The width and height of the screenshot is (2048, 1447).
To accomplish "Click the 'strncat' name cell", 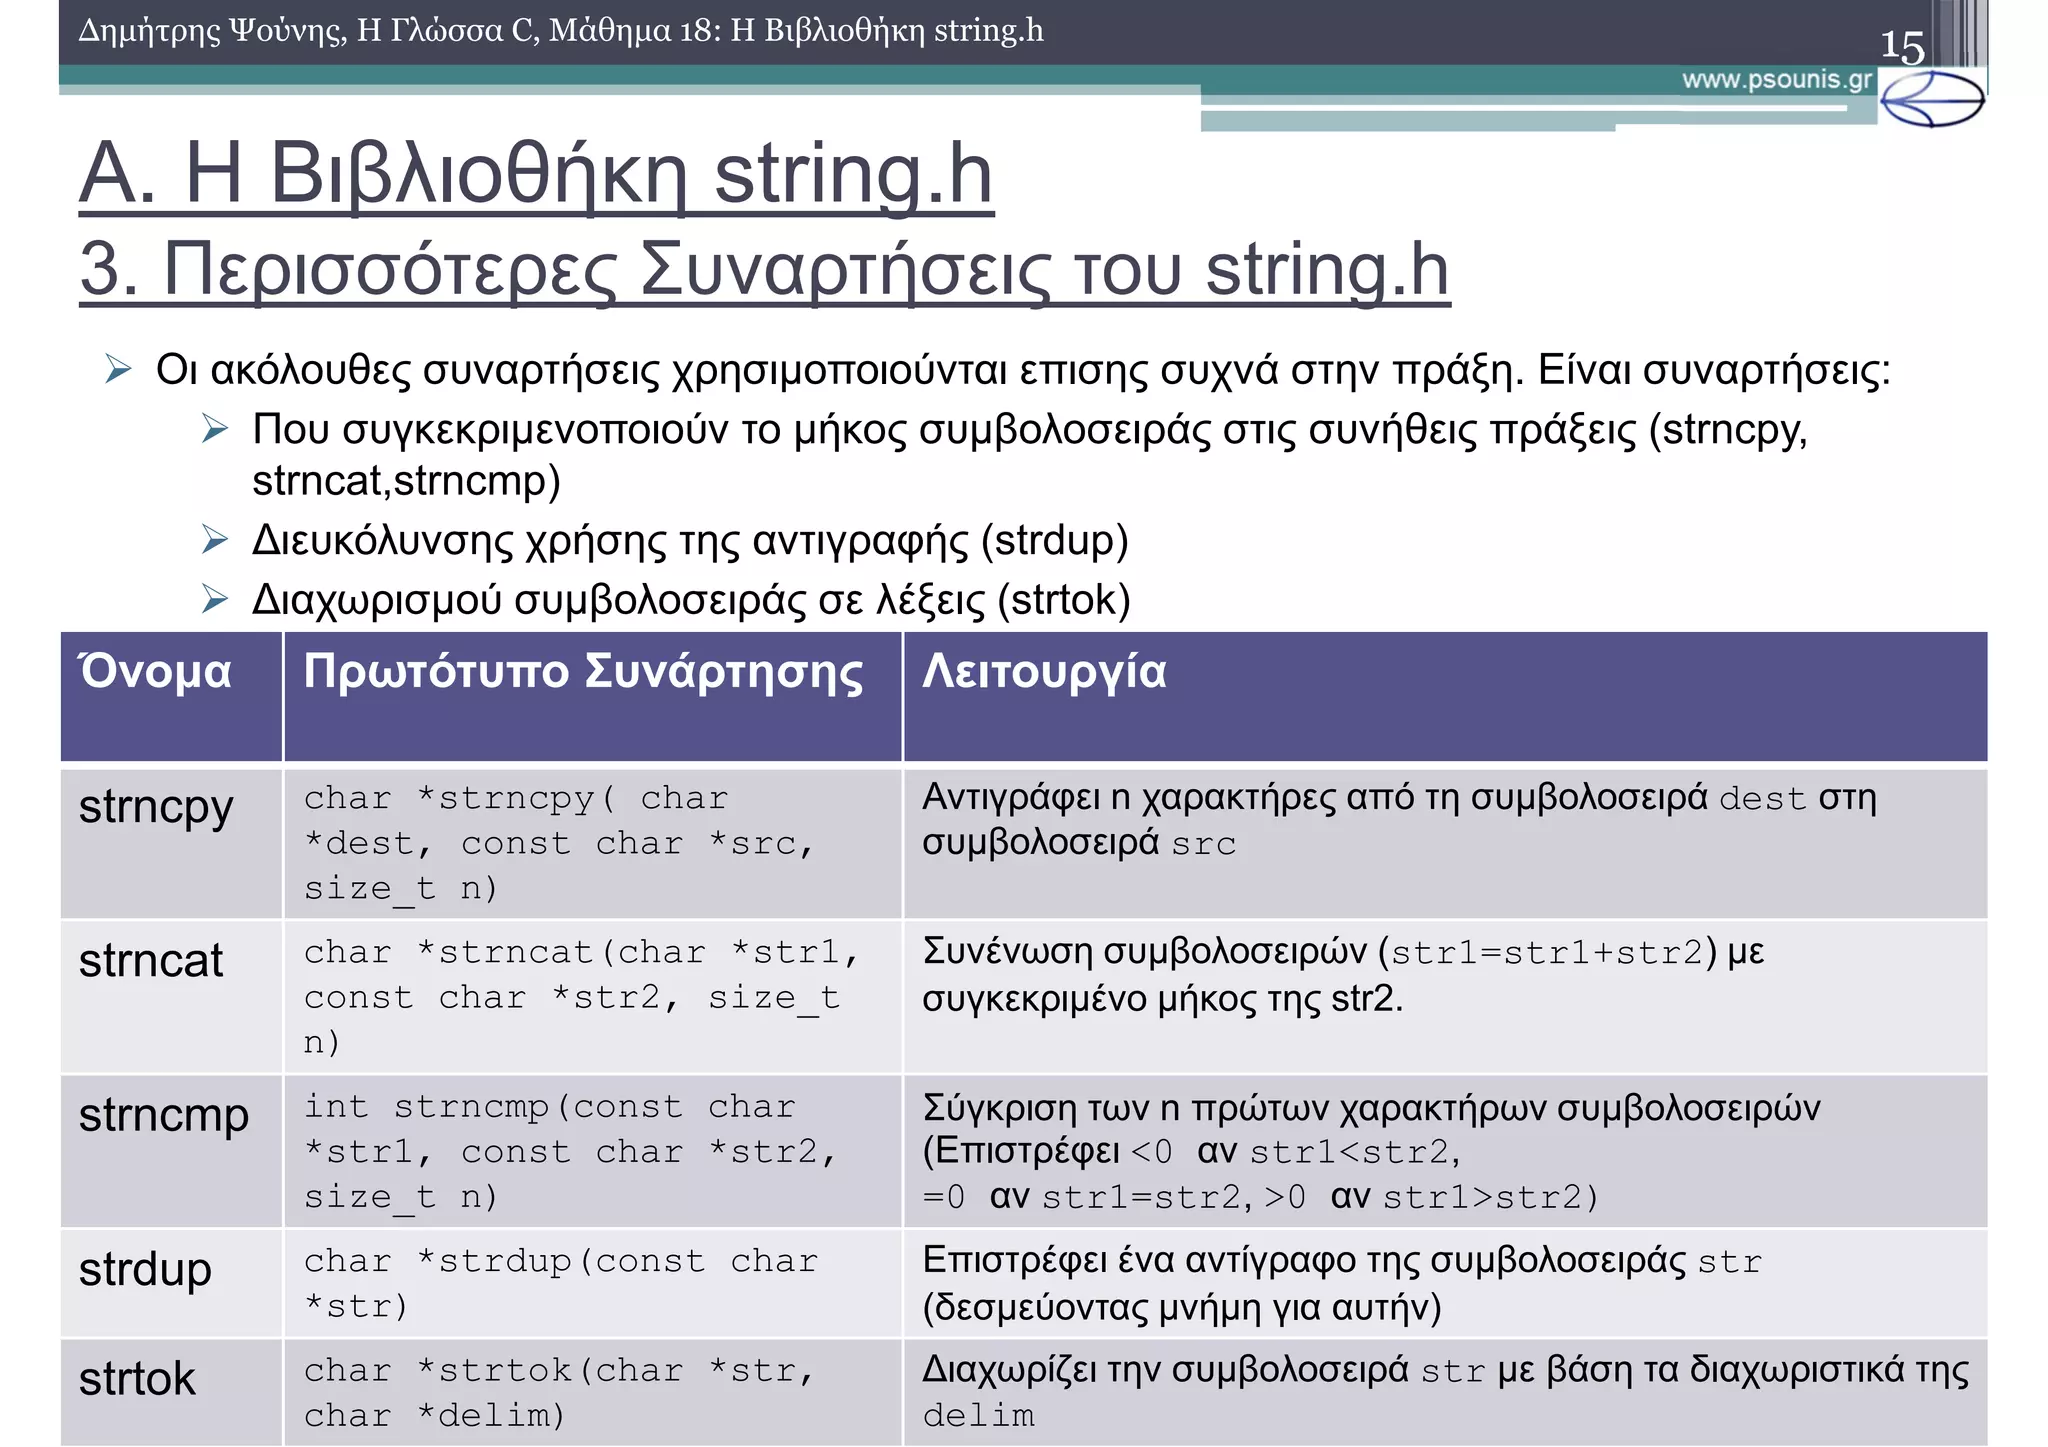I will tap(171, 997).
